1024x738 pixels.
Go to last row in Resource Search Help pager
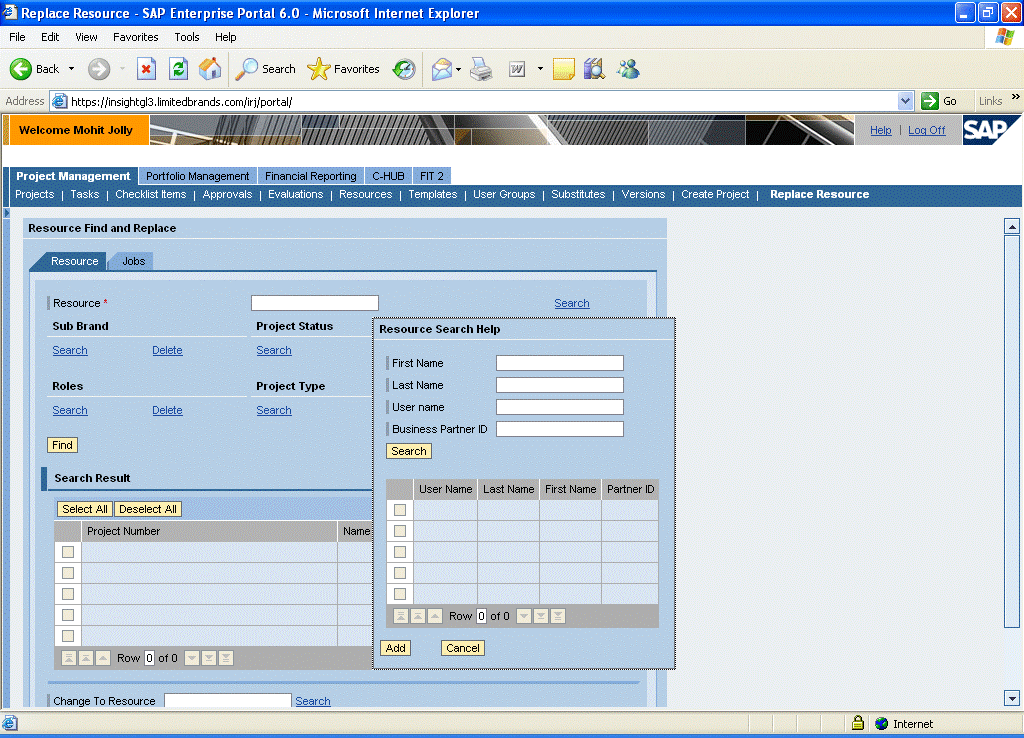(558, 616)
